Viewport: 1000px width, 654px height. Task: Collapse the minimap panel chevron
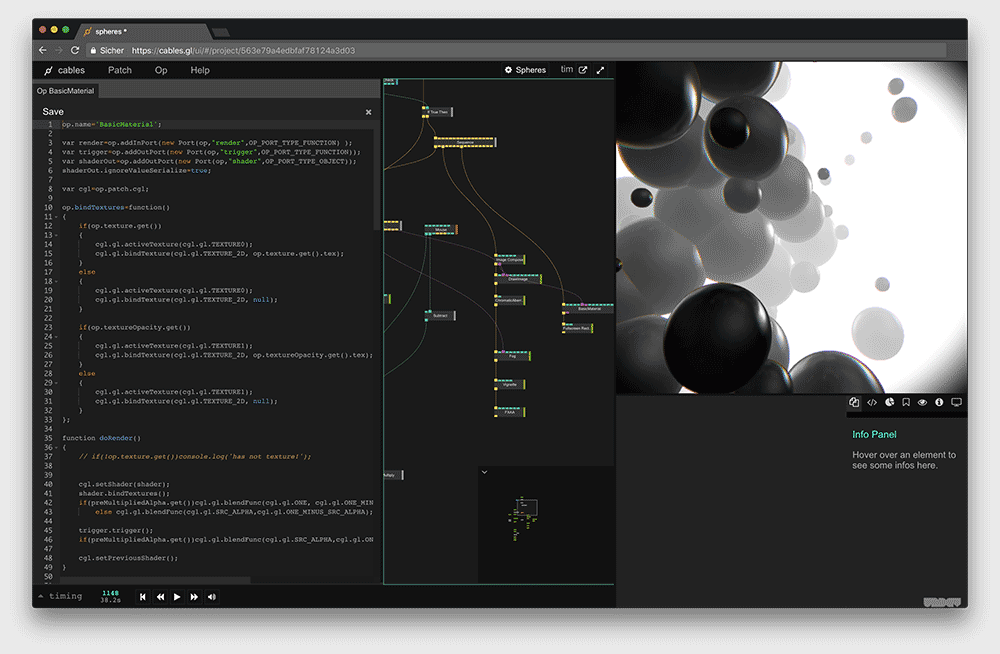(x=484, y=471)
